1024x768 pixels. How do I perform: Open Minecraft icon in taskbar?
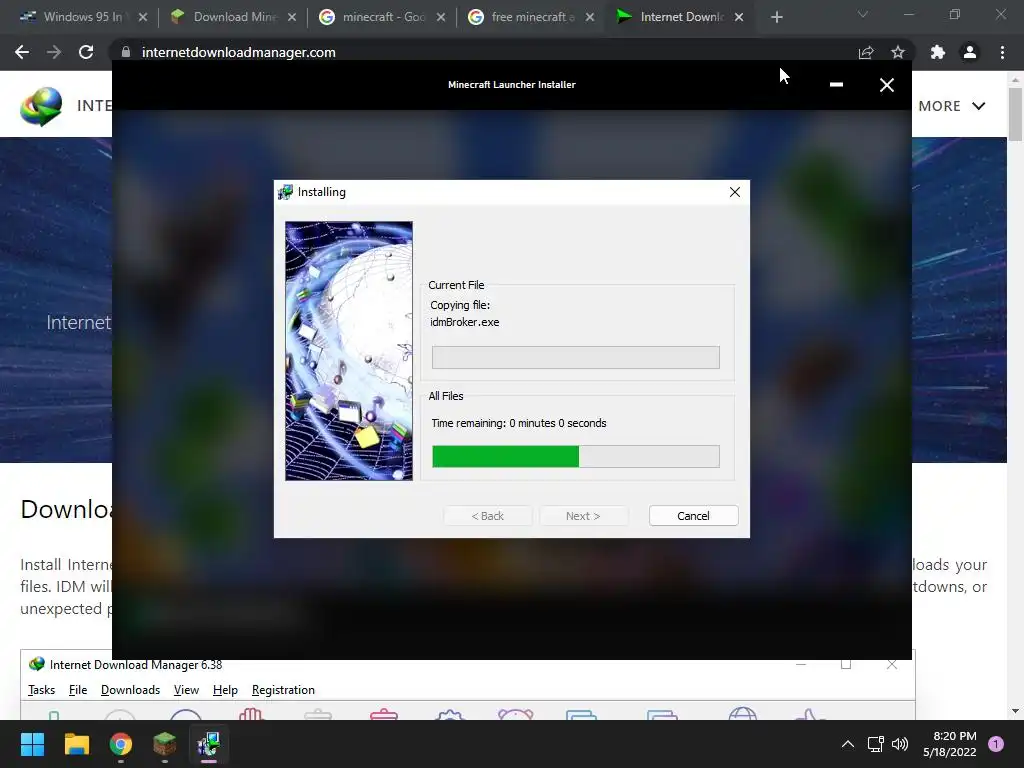pyautogui.click(x=165, y=744)
